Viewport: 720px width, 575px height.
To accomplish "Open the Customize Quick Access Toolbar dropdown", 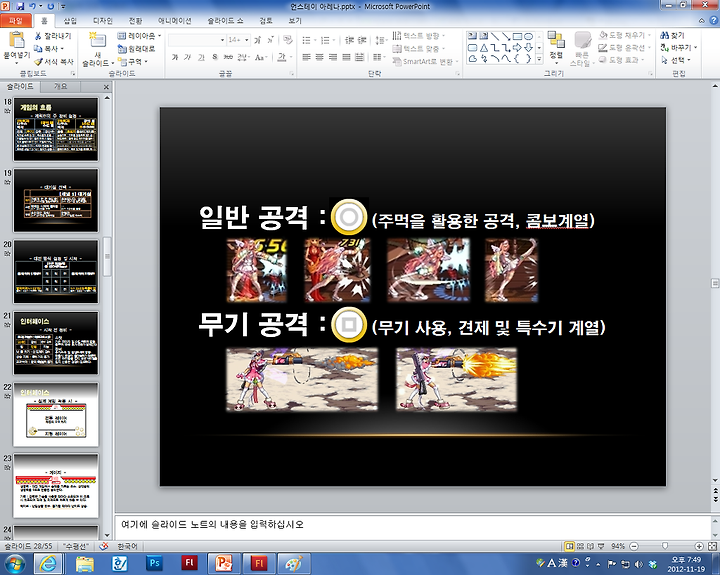I will (x=62, y=6).
